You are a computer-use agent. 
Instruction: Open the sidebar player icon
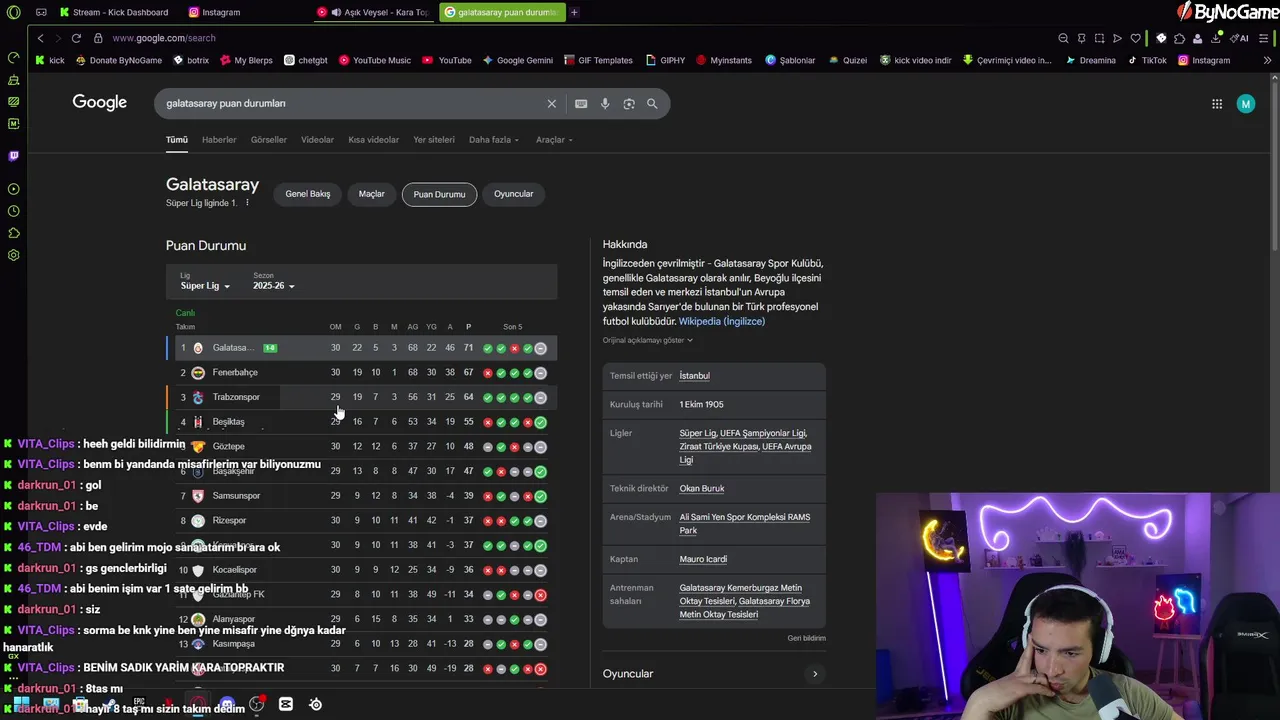[x=13, y=189]
